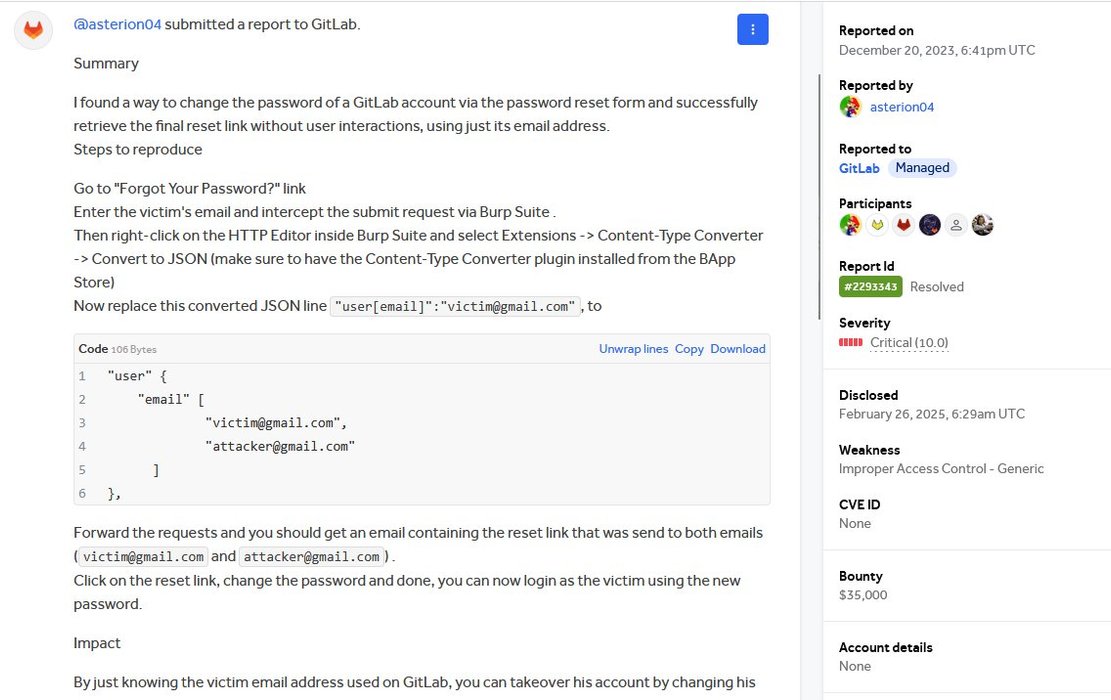Open the first Mario participant avatar
Image resolution: width=1111 pixels, height=700 pixels.
pyautogui.click(x=850, y=225)
